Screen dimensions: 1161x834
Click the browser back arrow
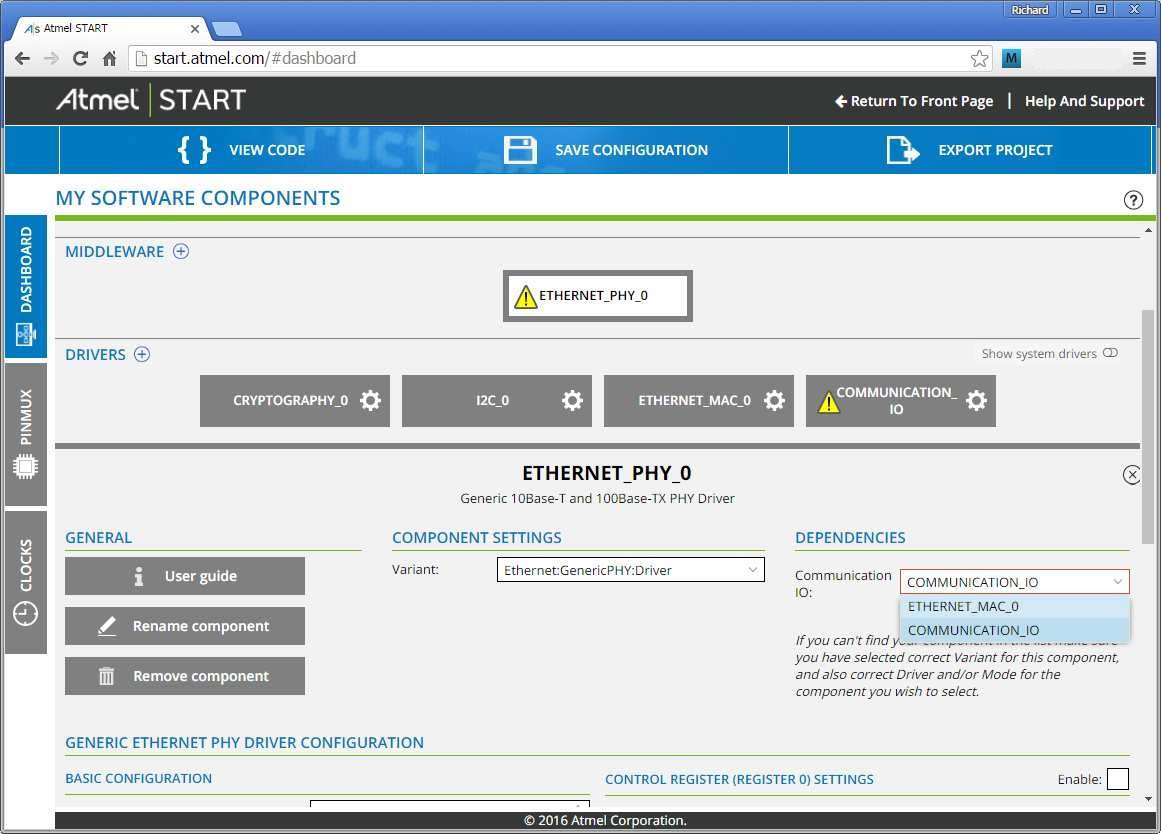click(22, 59)
